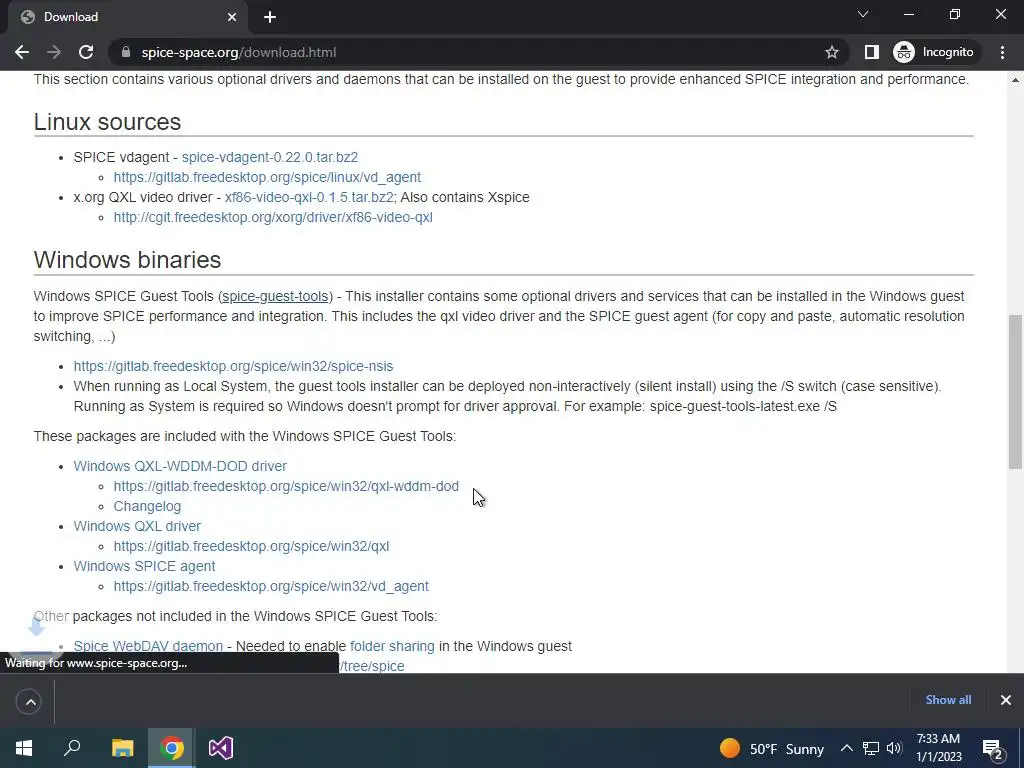Open the browser side panel
1024x768 pixels.
click(871, 52)
